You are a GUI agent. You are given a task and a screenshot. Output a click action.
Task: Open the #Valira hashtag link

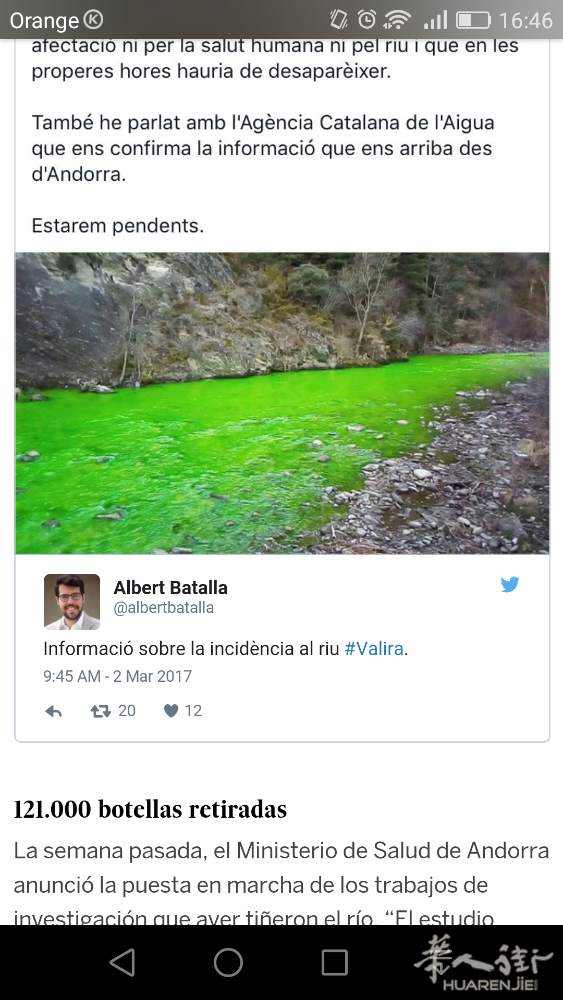click(x=374, y=649)
